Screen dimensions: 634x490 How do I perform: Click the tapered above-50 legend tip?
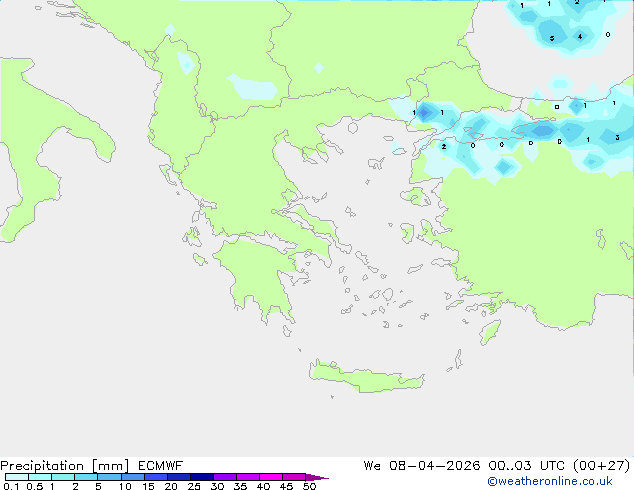pos(317,477)
